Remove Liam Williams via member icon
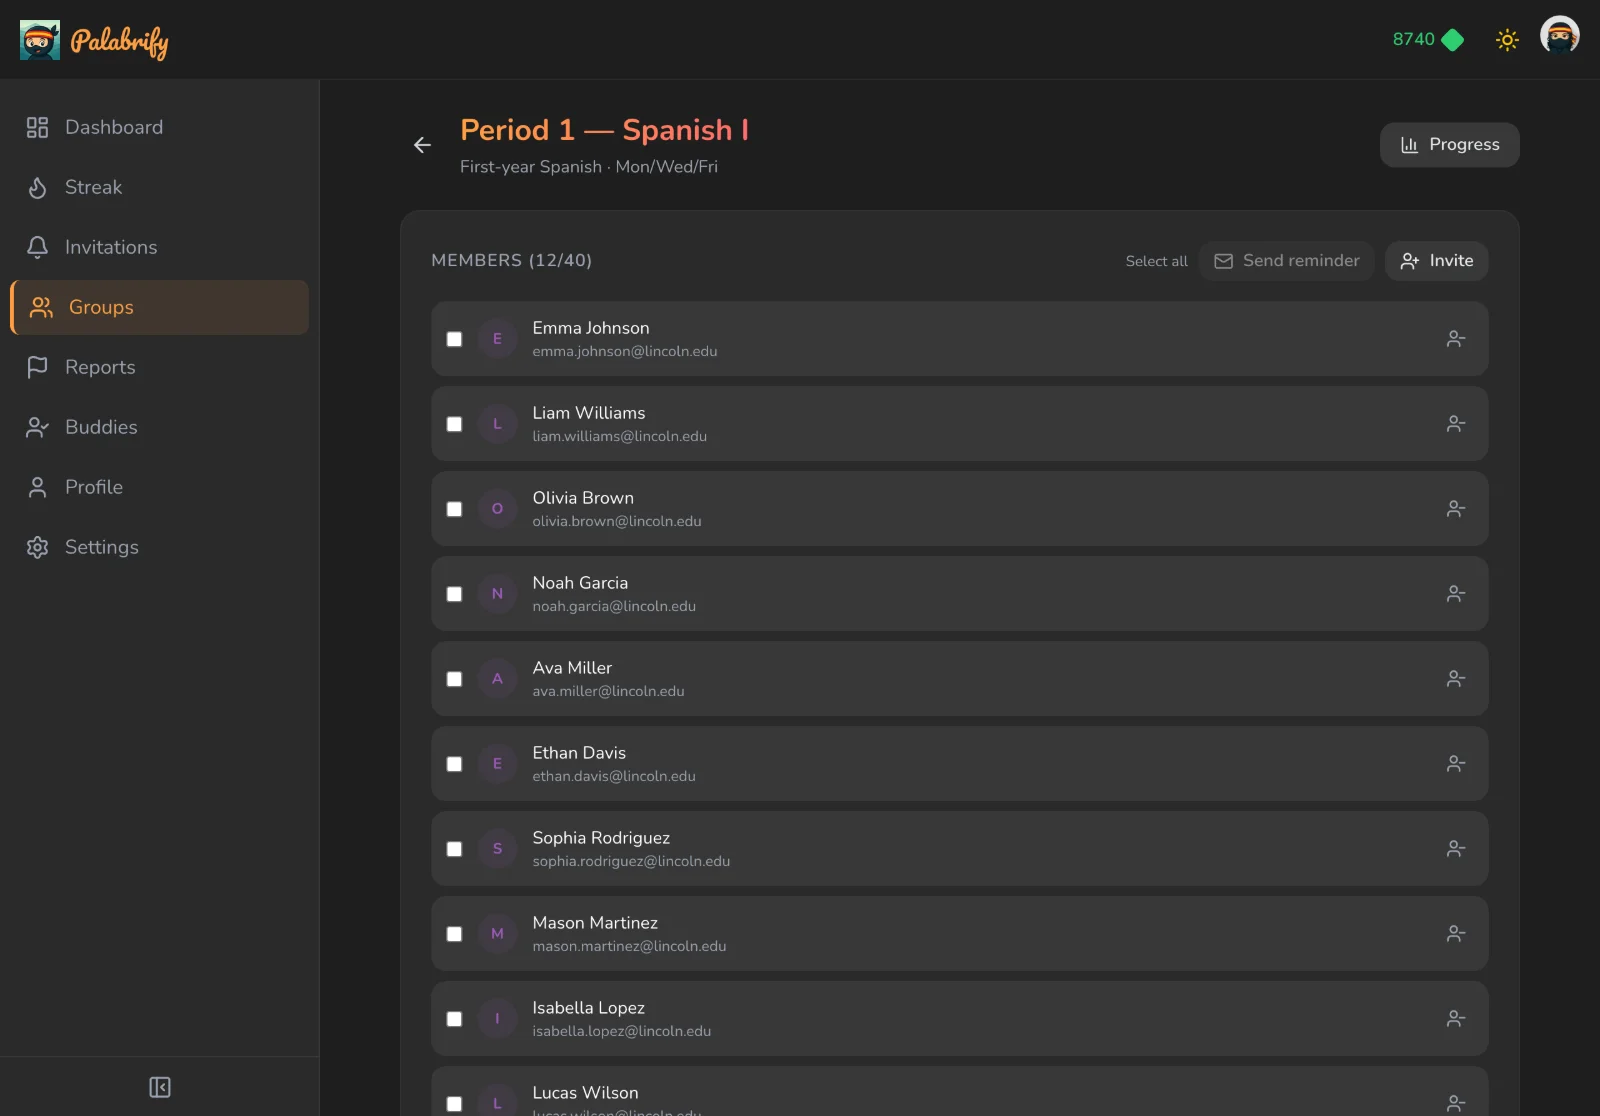The width and height of the screenshot is (1600, 1116). (1456, 424)
